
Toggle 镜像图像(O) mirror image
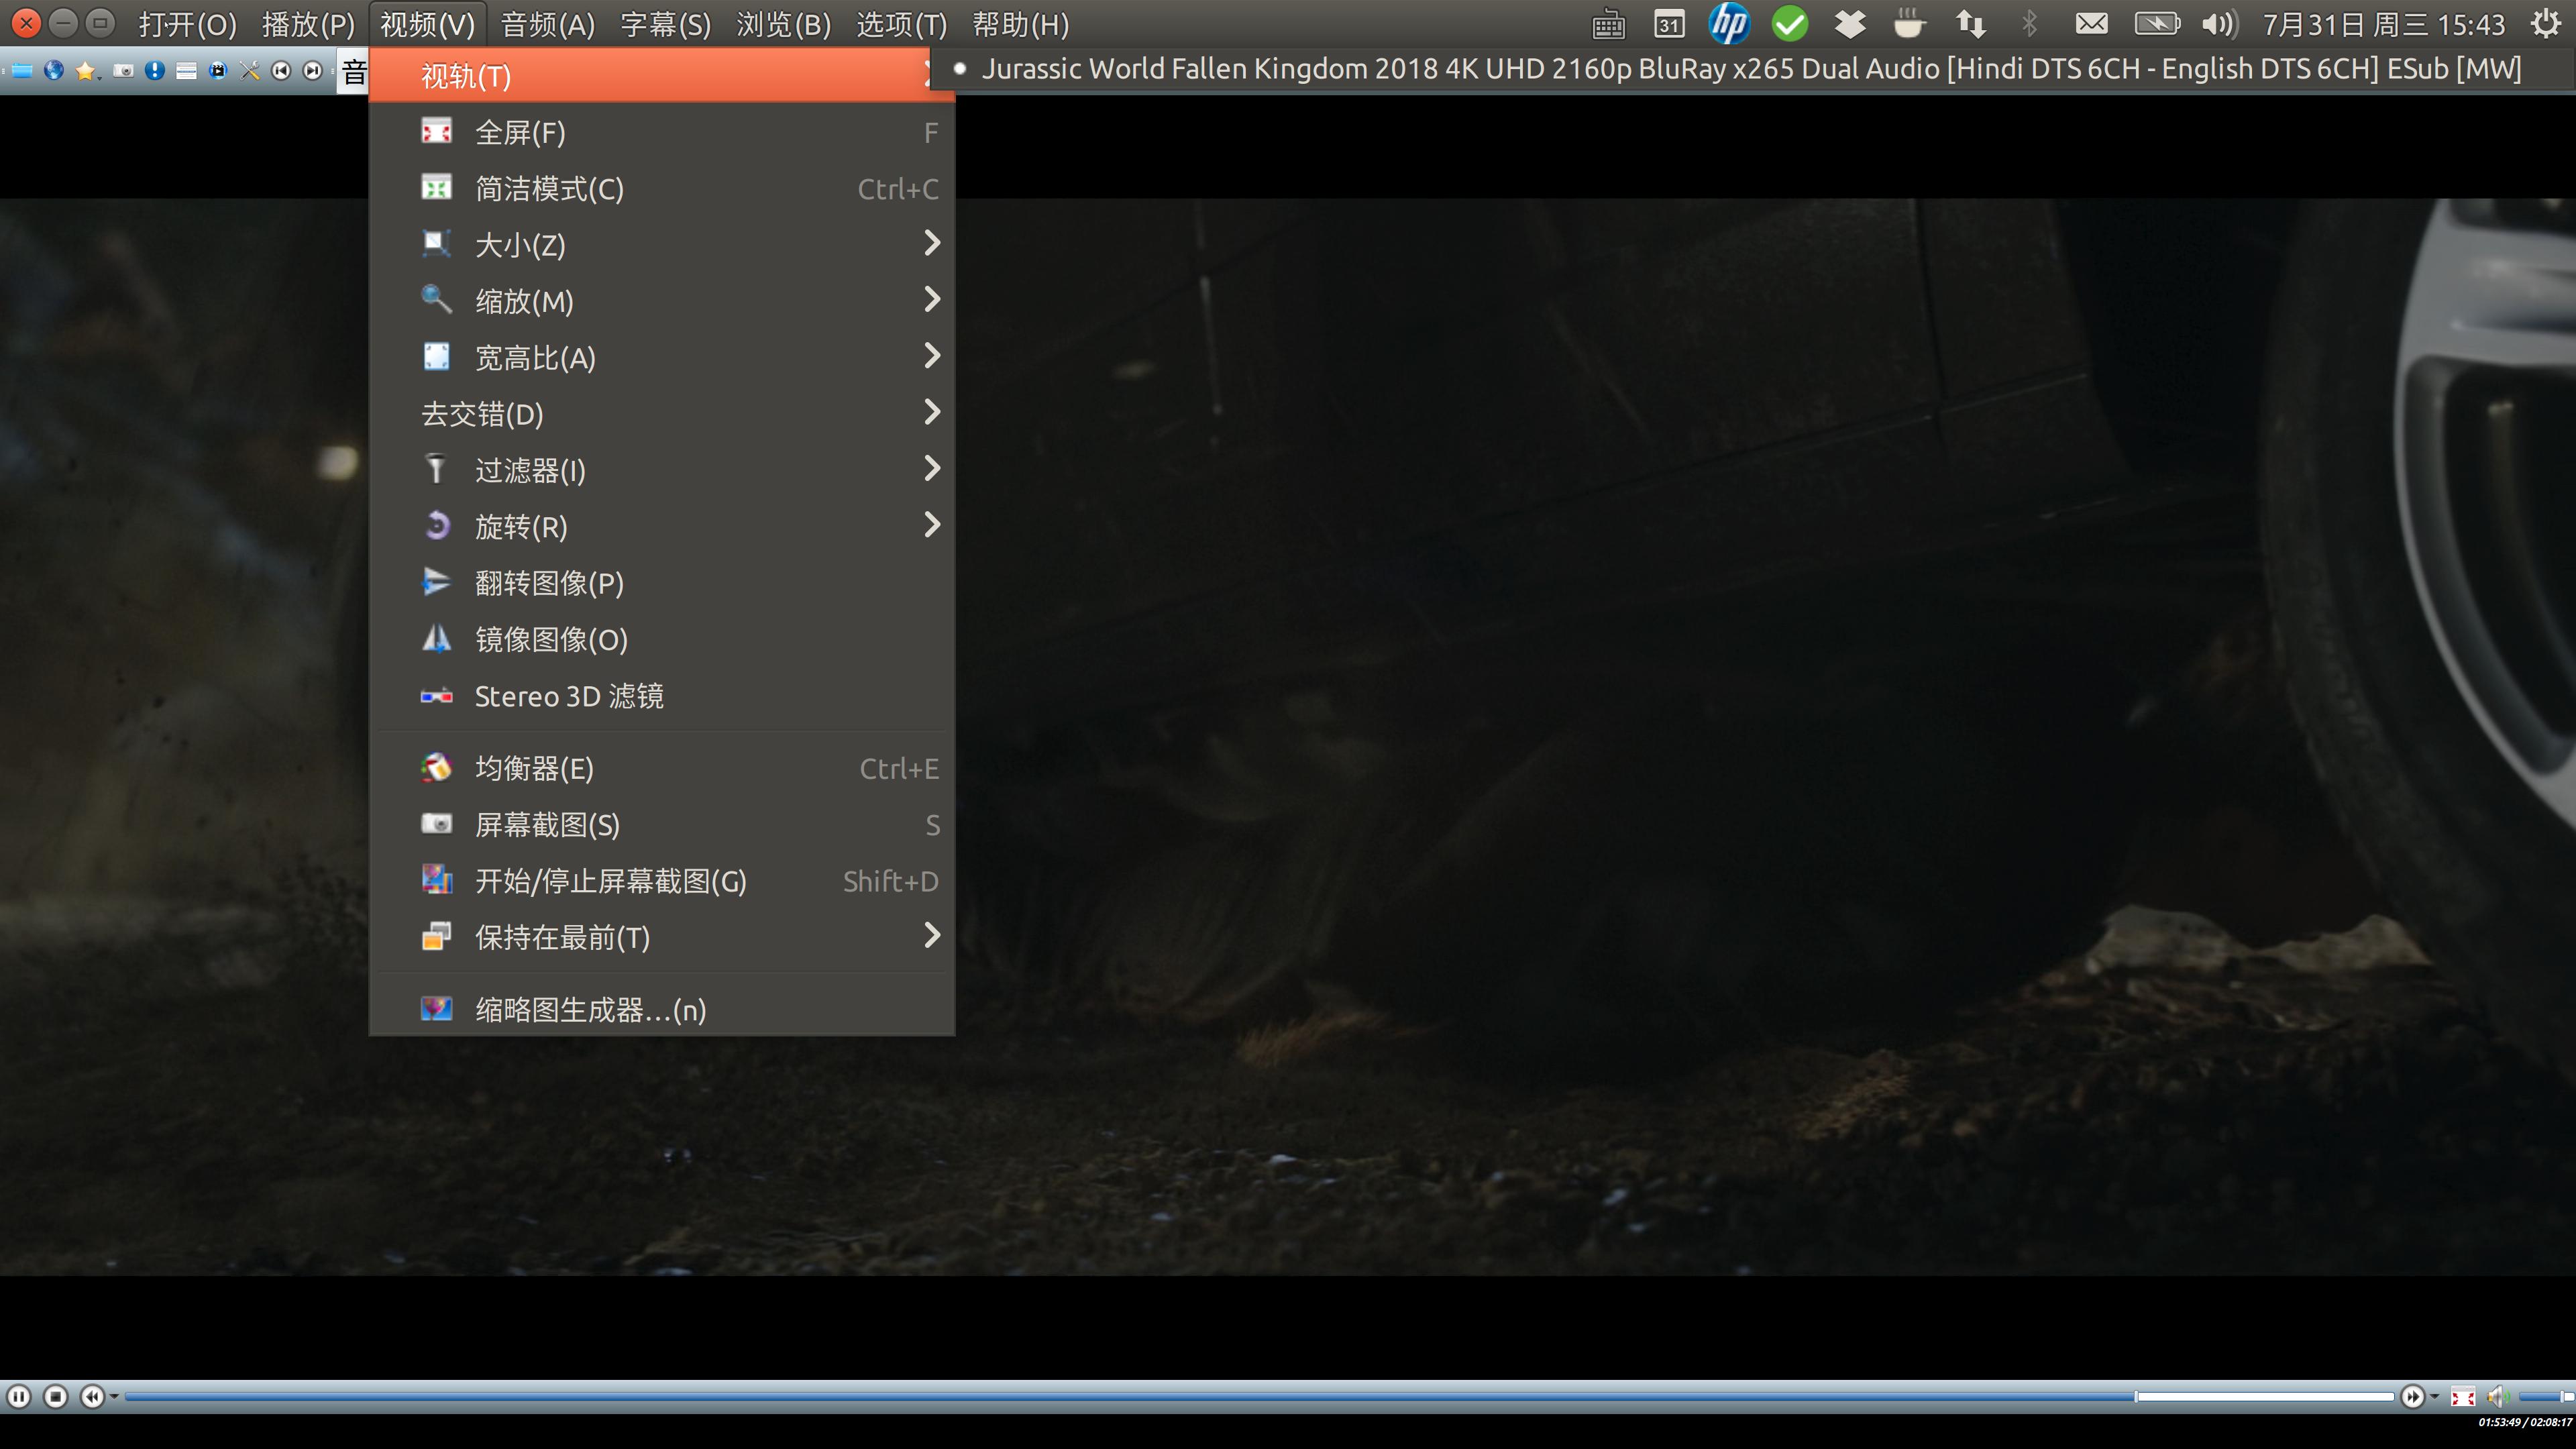pyautogui.click(x=662, y=640)
